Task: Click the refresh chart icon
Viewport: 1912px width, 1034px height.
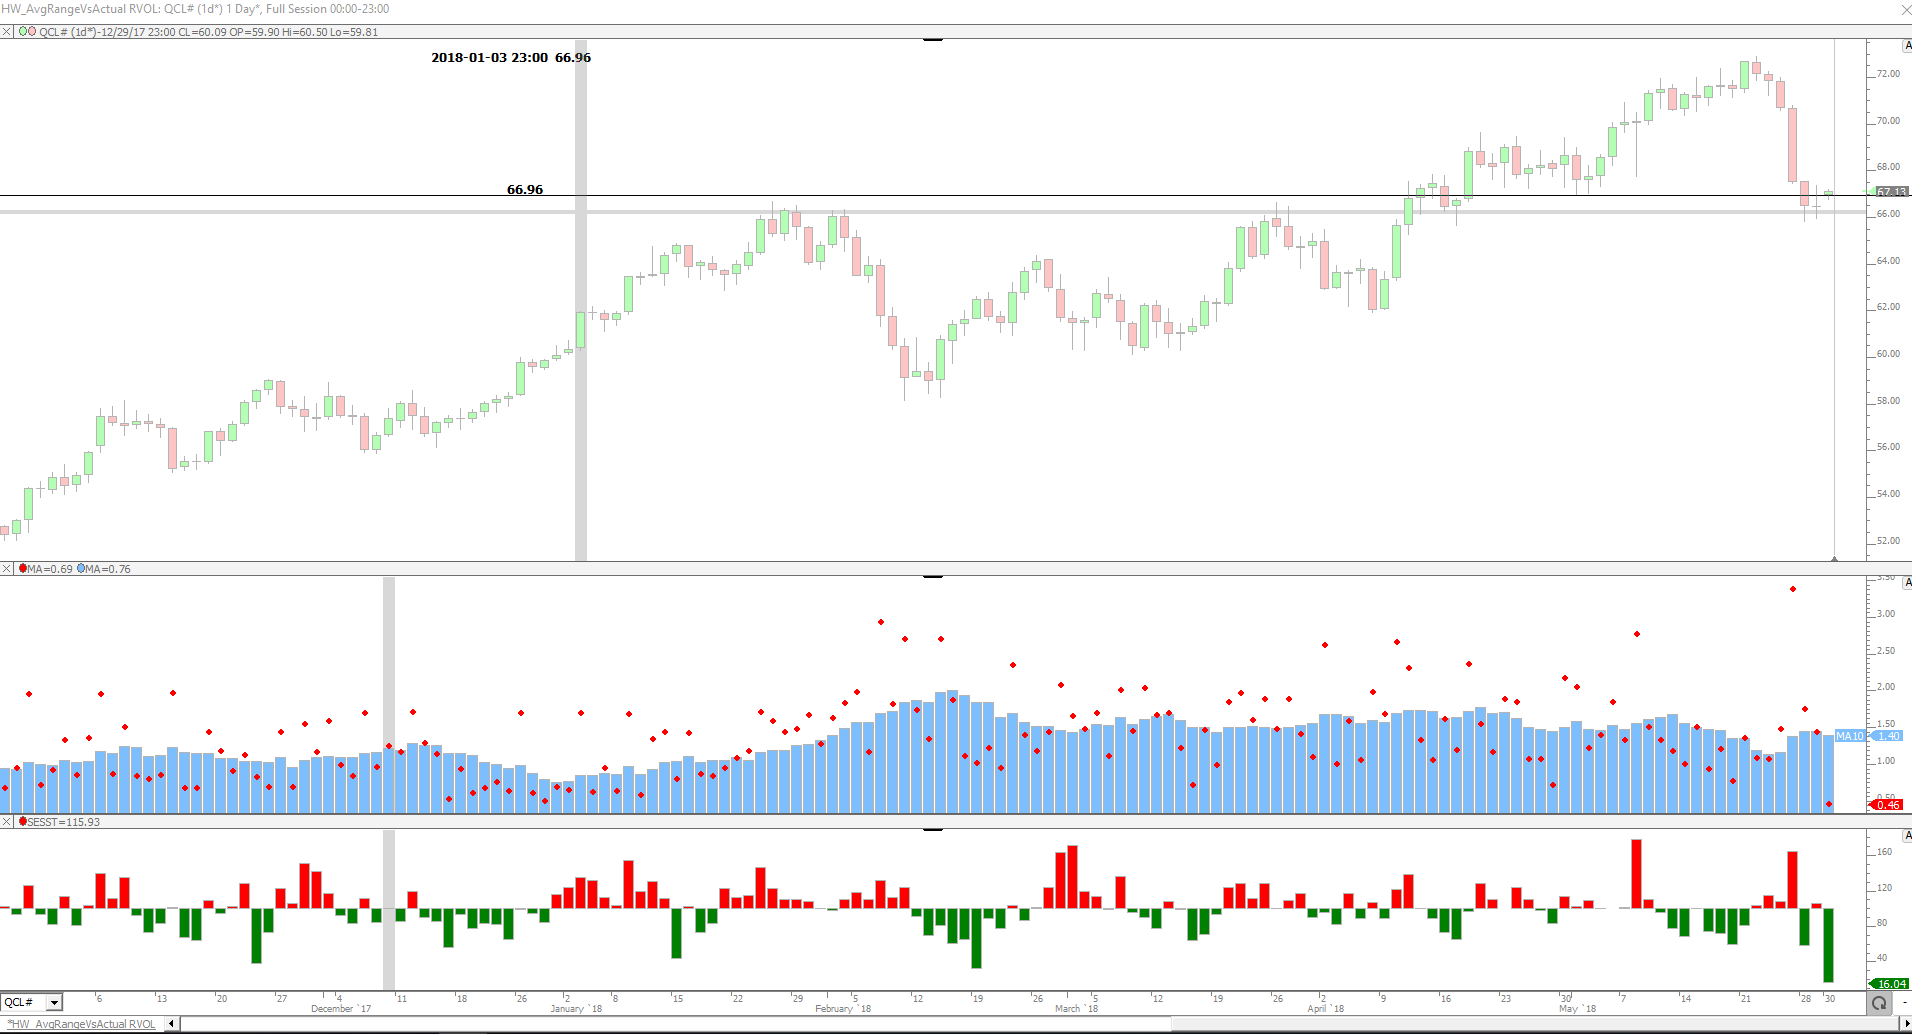Action: tap(1879, 1003)
